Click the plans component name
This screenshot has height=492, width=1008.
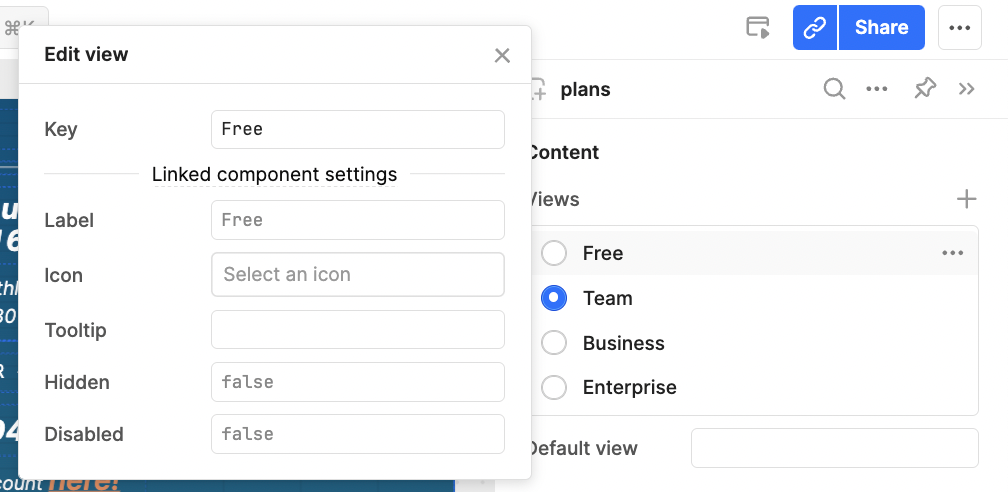pos(586,89)
